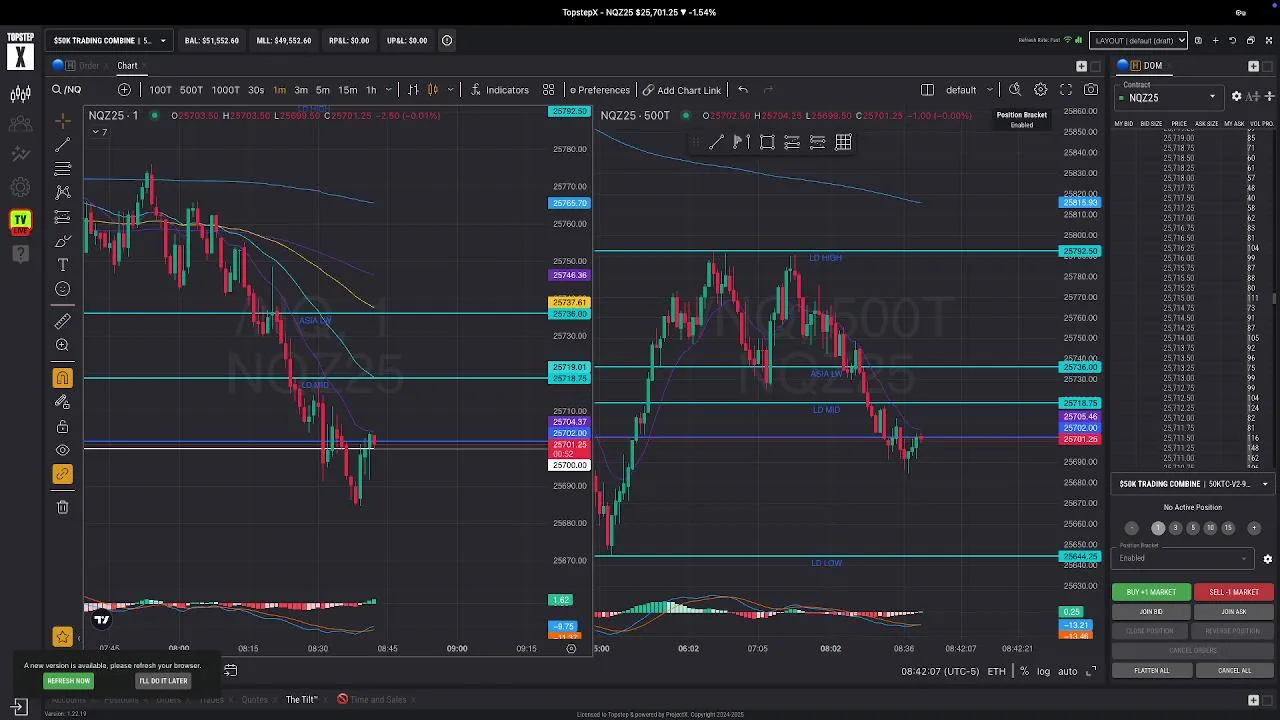Click the undo arrow in chart toolbar

[x=742, y=90]
